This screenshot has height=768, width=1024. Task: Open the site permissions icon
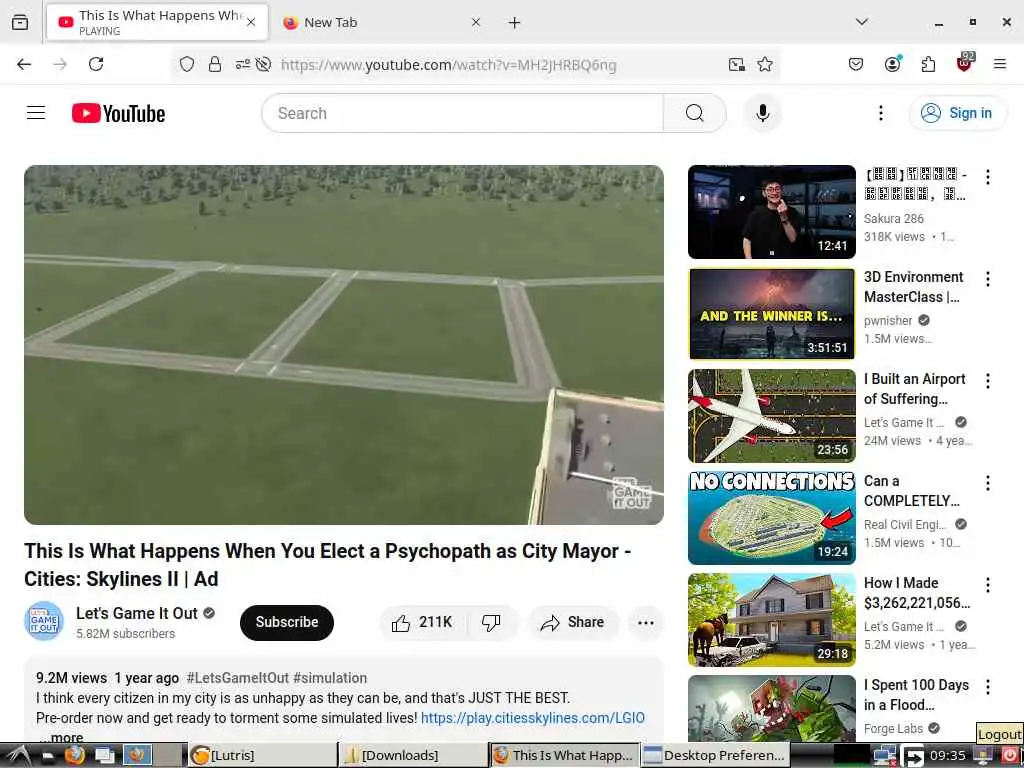pos(243,64)
